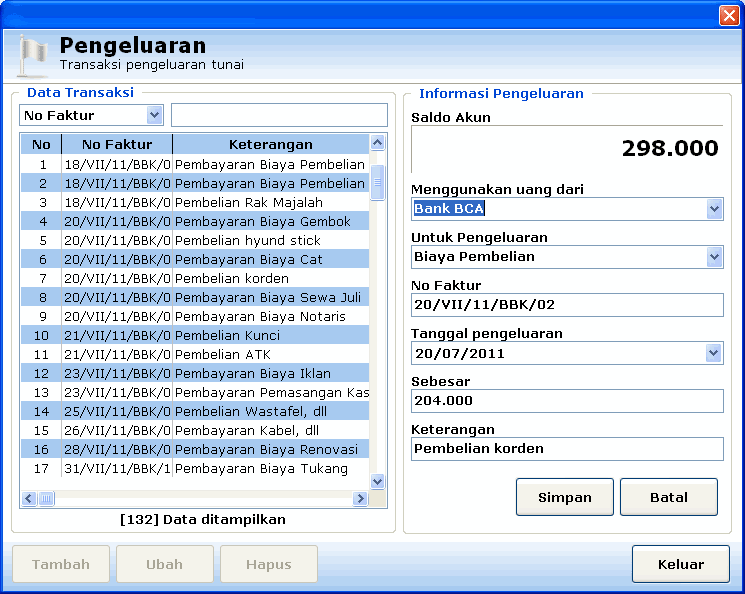
Task: Select row 2 Pembayaran Biaya Pembelian
Action: [x=195, y=183]
